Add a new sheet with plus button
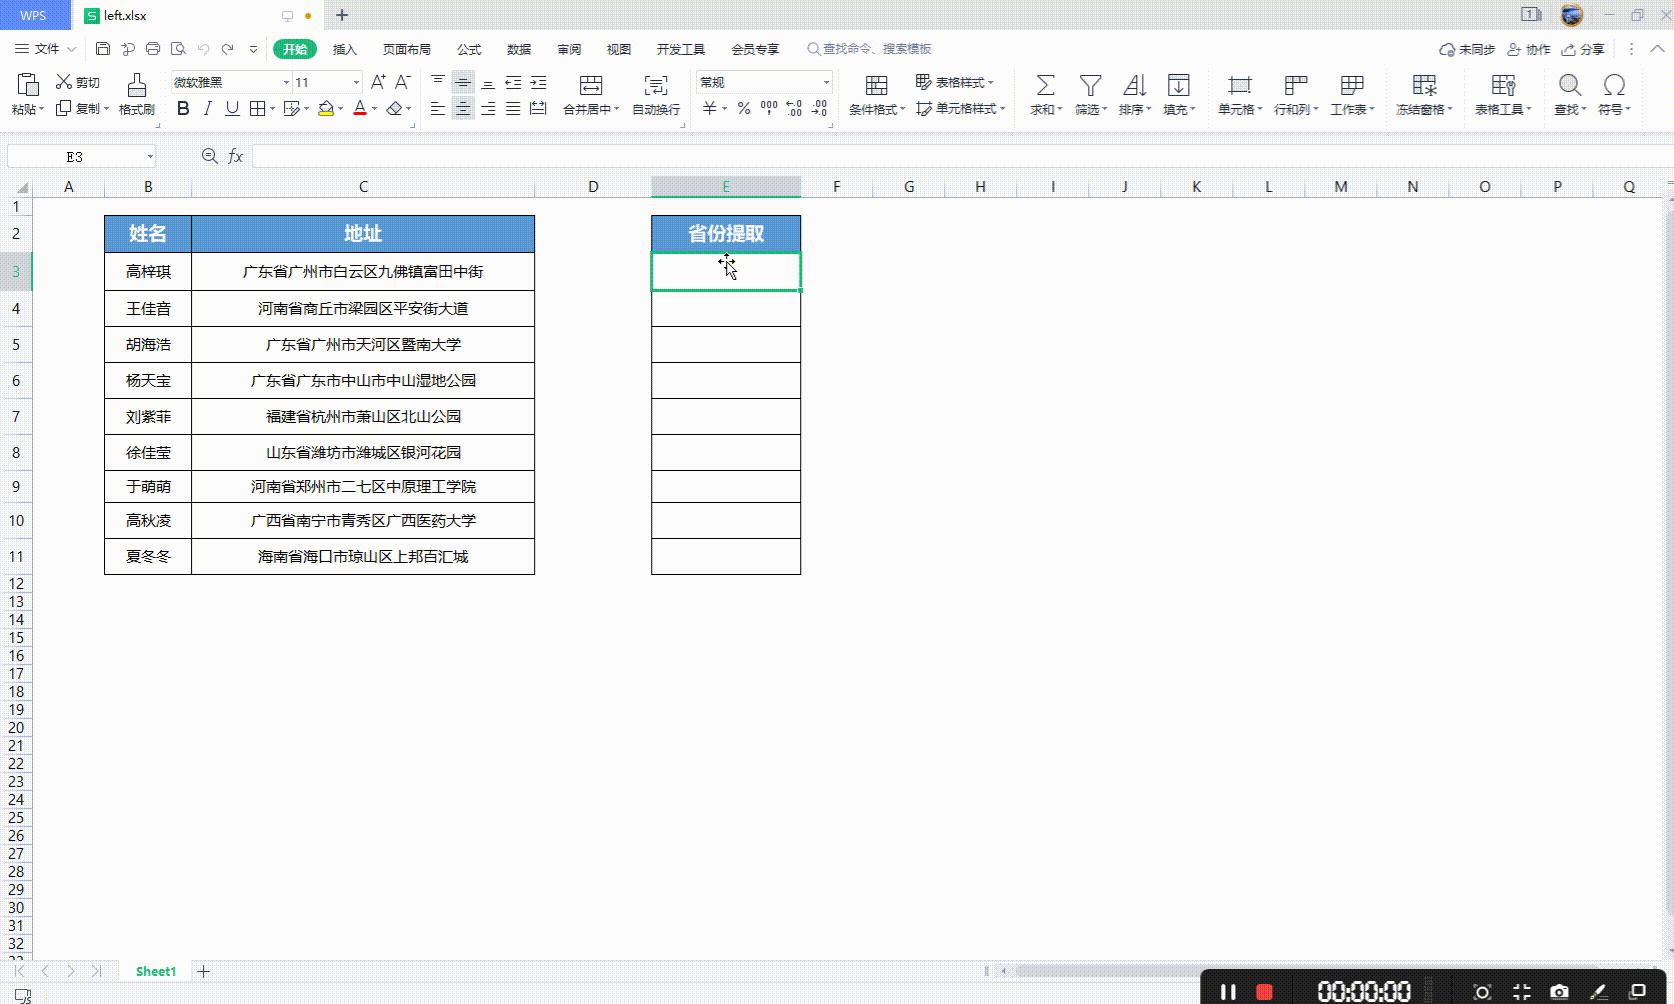Screen dimensions: 1674x1004 click(x=203, y=971)
